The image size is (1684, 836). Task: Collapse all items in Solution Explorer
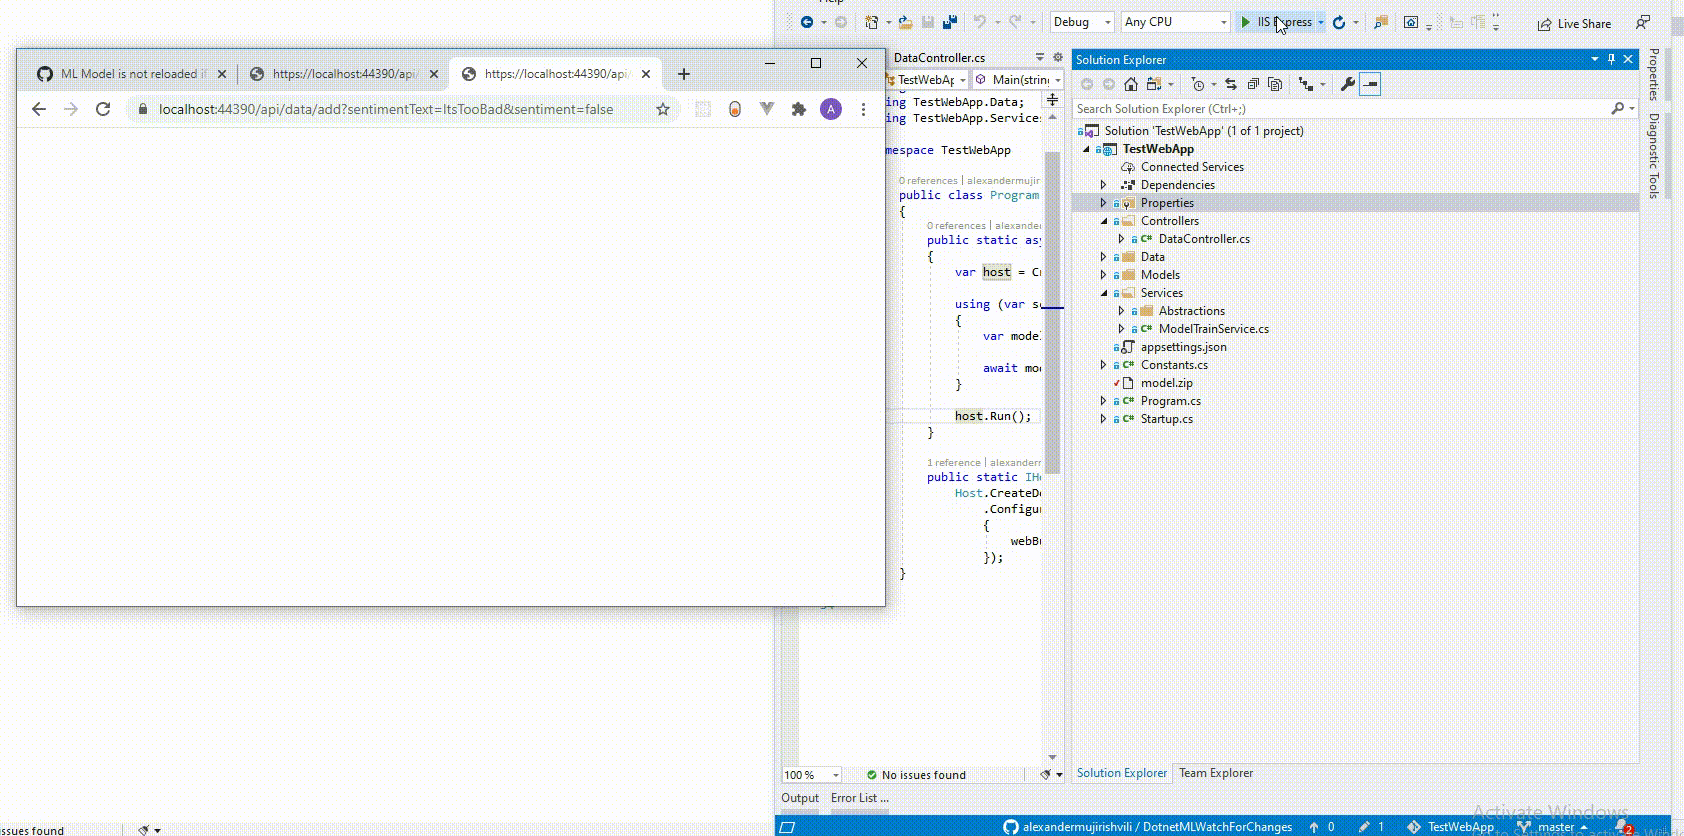pos(1253,84)
